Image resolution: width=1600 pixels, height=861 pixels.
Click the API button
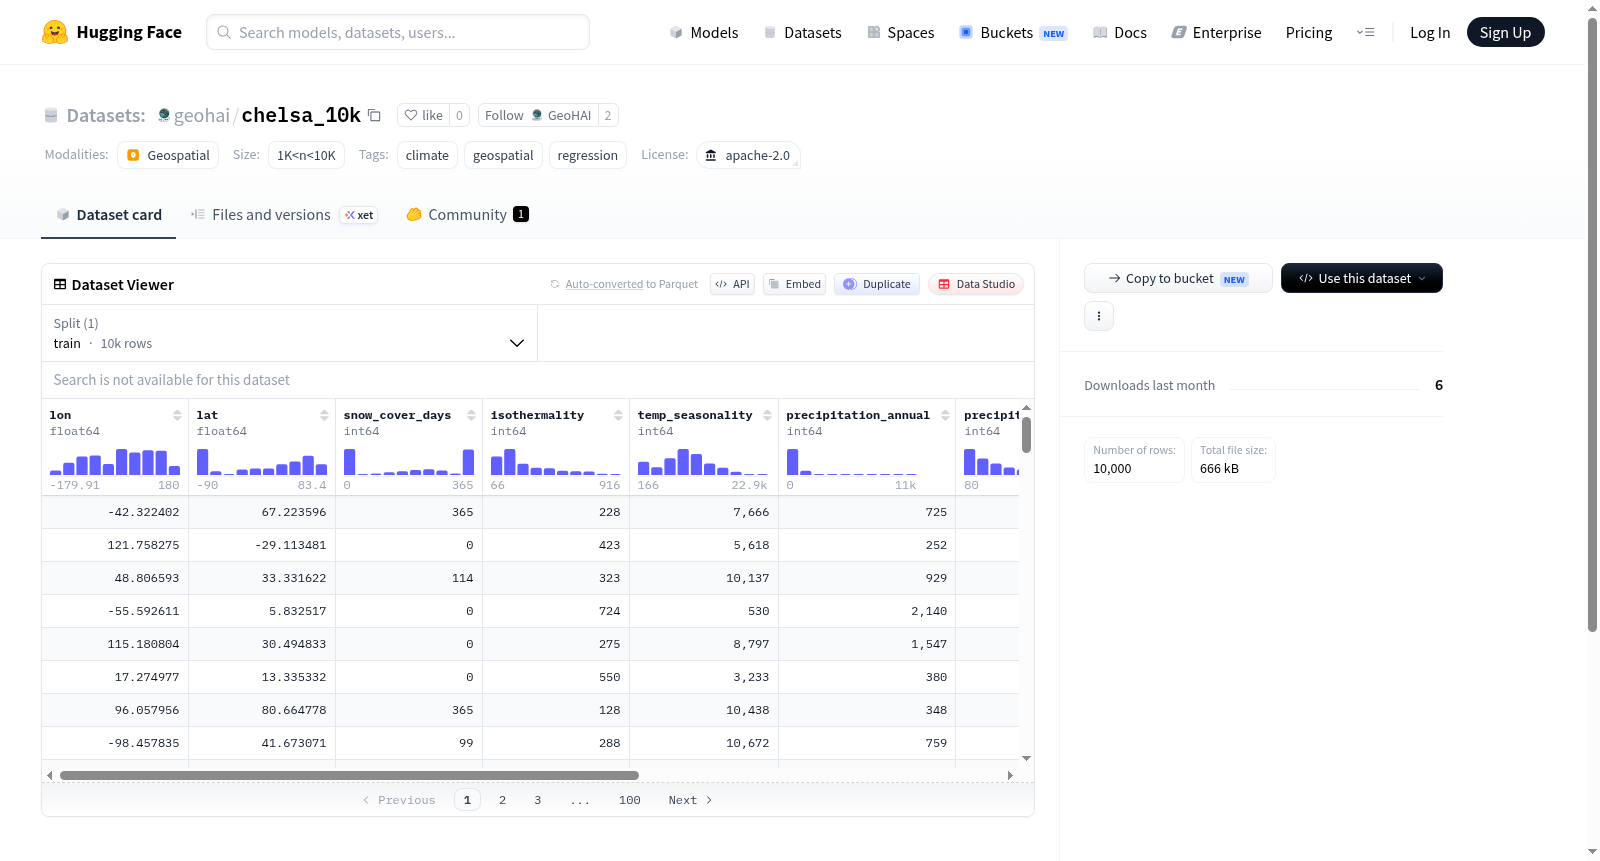732,284
